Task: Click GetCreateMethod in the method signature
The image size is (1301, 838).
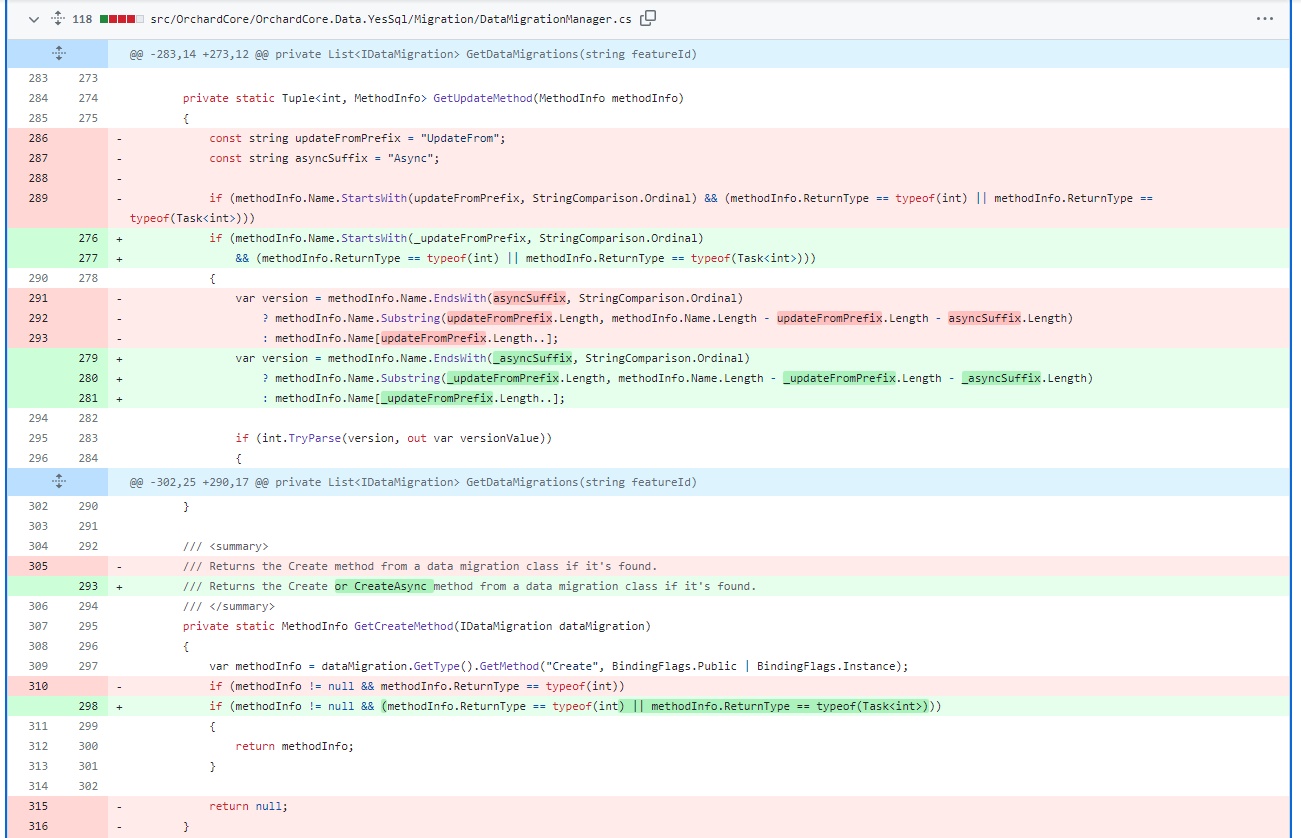Action: 404,626
